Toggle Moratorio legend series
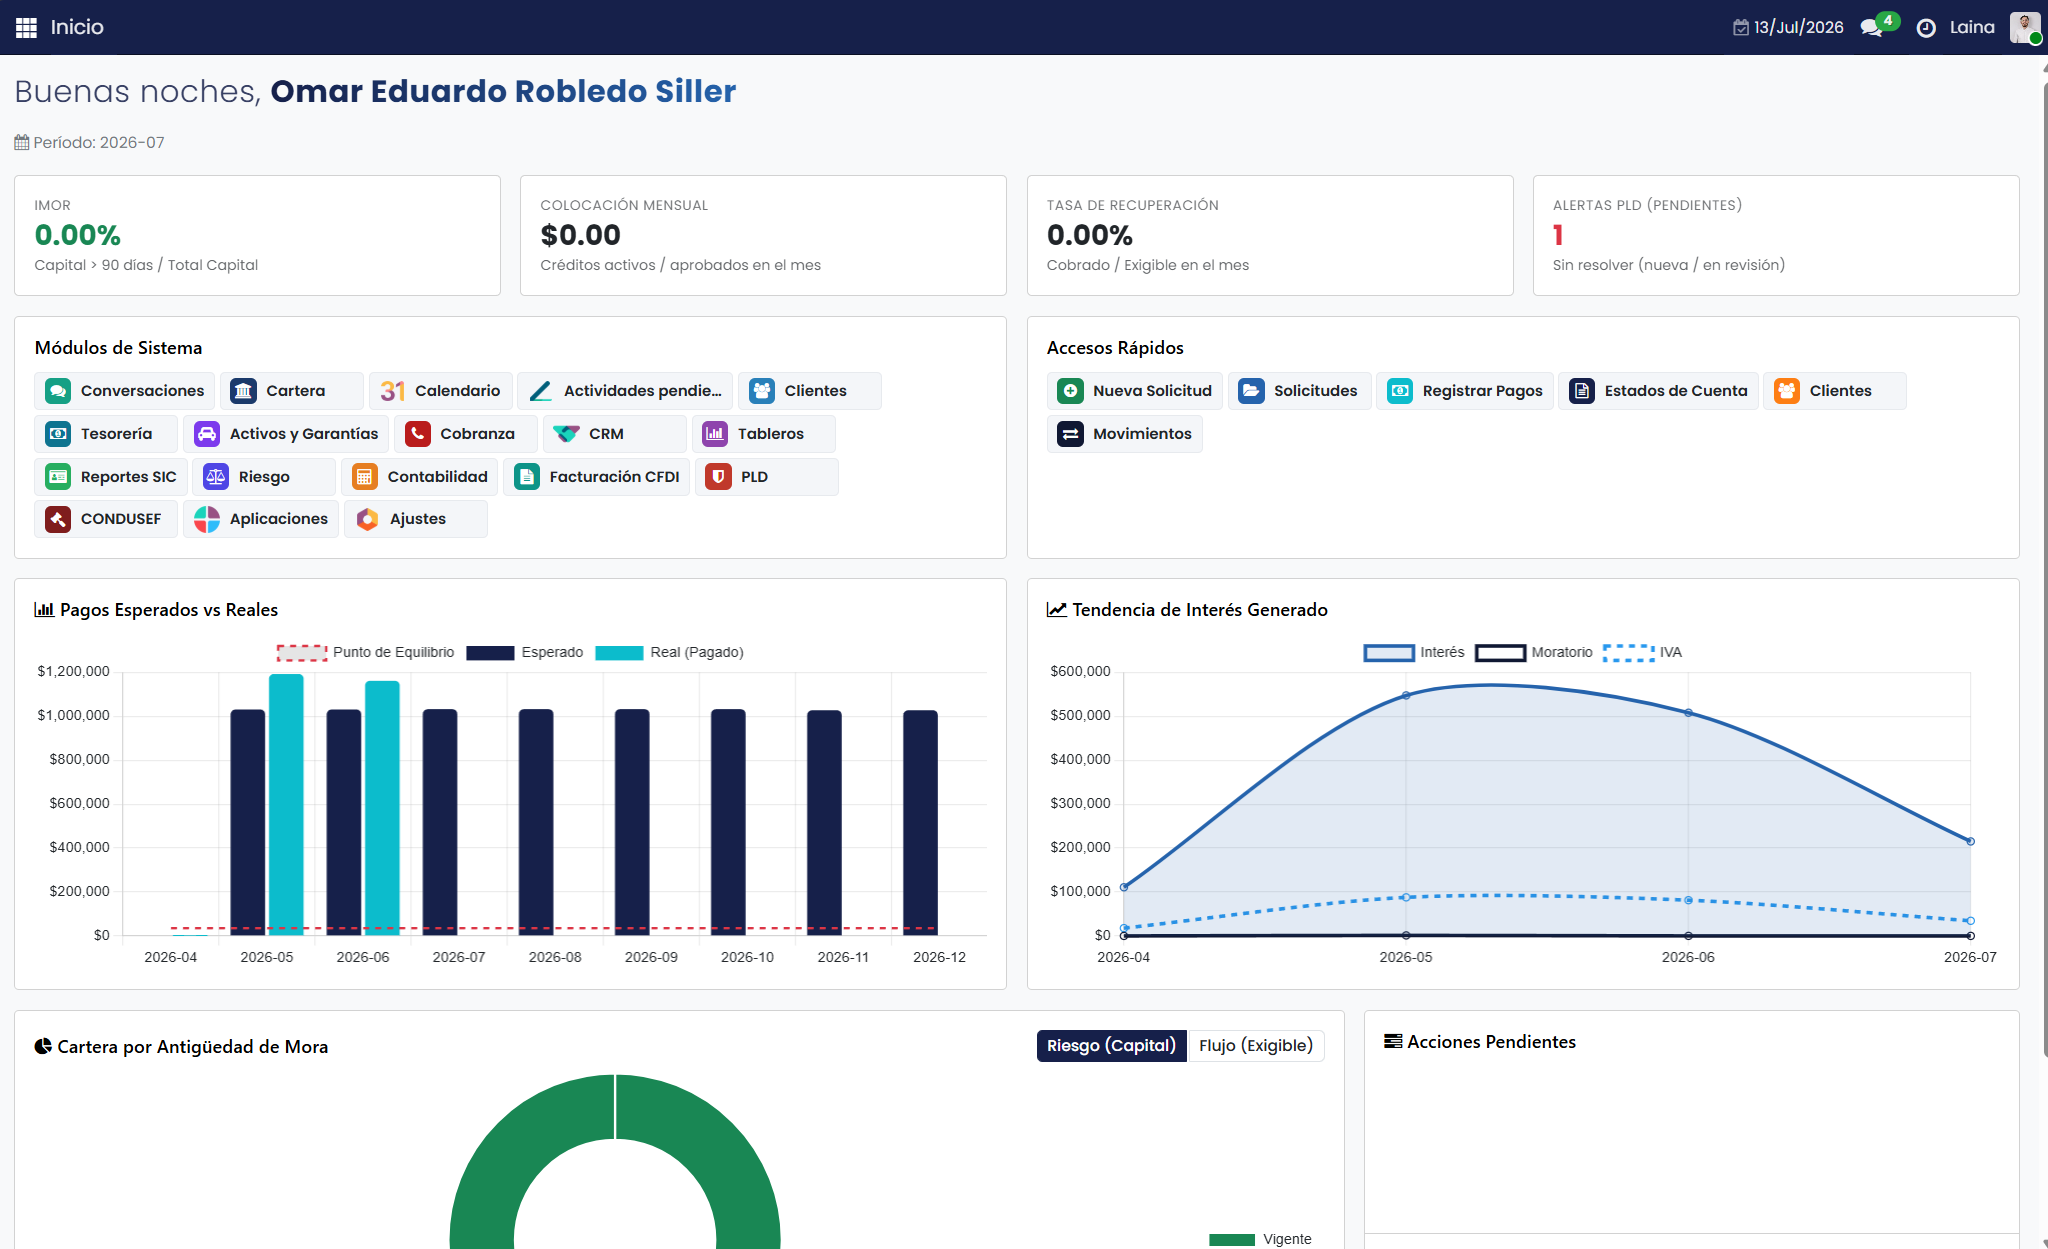The height and width of the screenshot is (1249, 2048). 1534,652
